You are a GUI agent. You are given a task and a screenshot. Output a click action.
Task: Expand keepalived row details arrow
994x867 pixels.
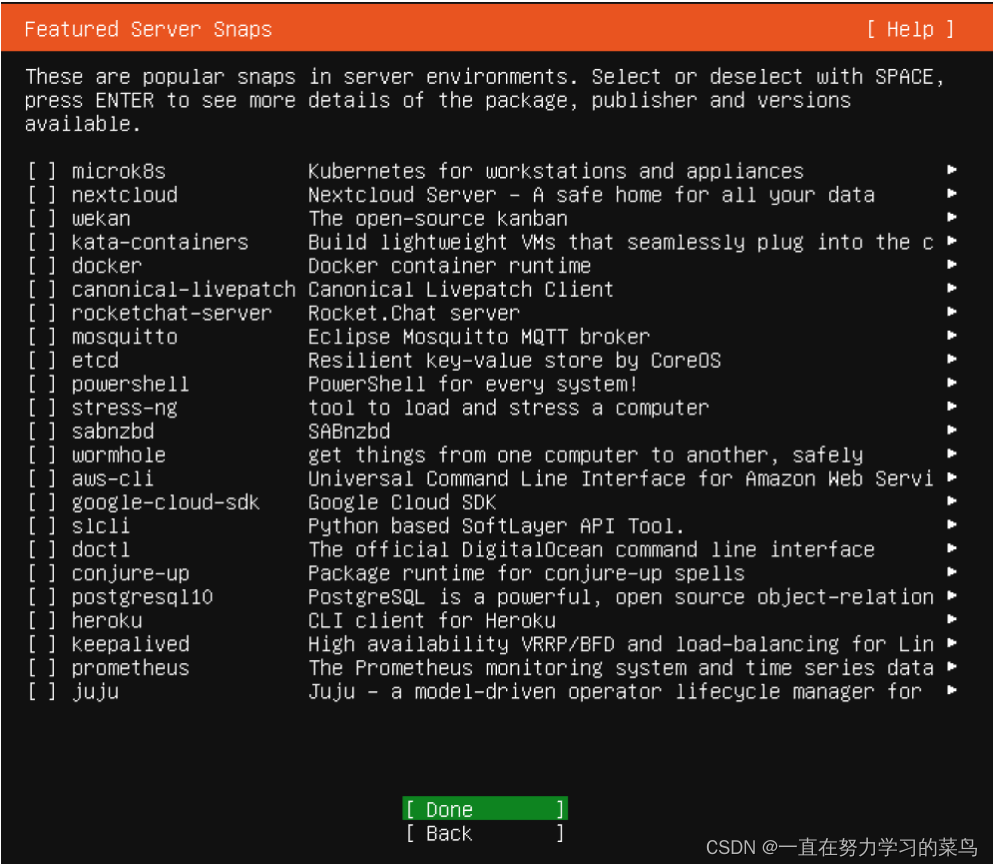(952, 643)
